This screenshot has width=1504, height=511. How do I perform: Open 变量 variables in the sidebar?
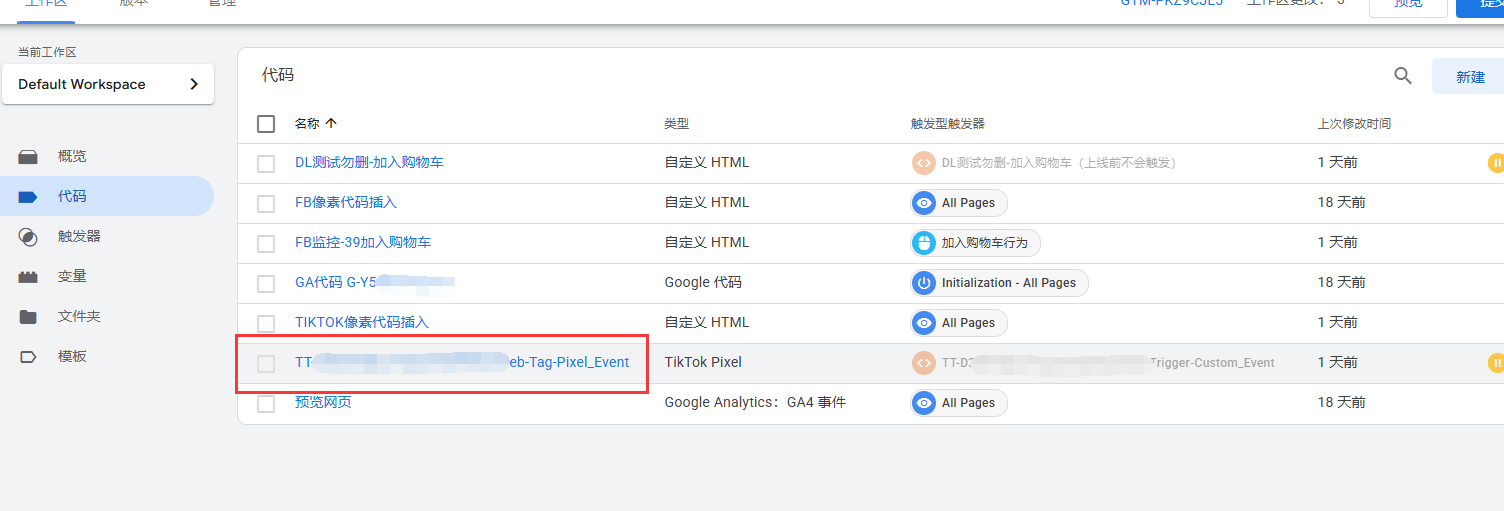[72, 276]
